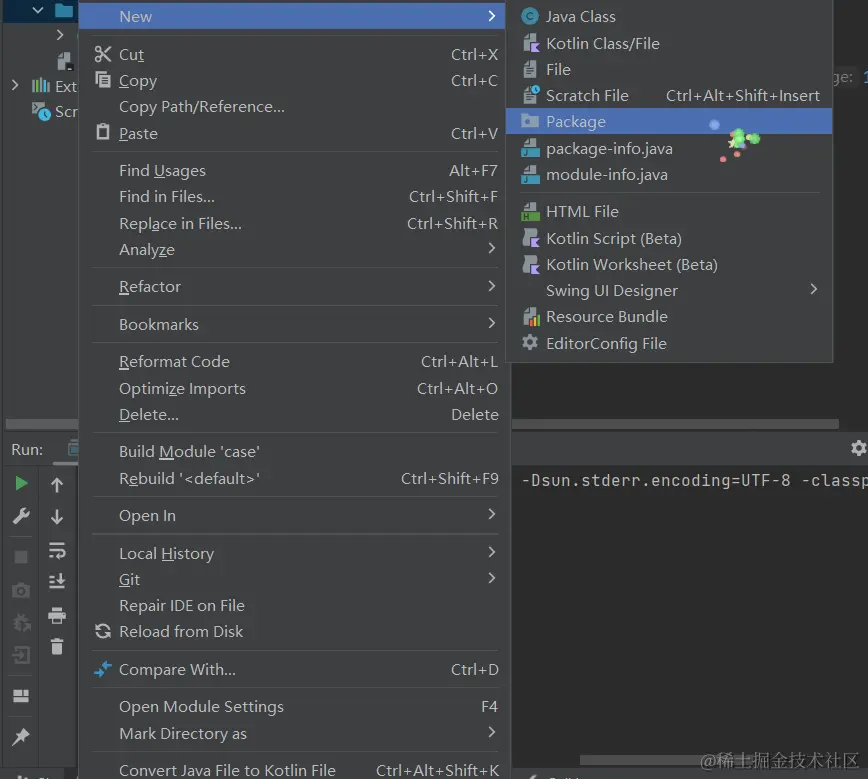Click the Scratches tree item

(54, 111)
